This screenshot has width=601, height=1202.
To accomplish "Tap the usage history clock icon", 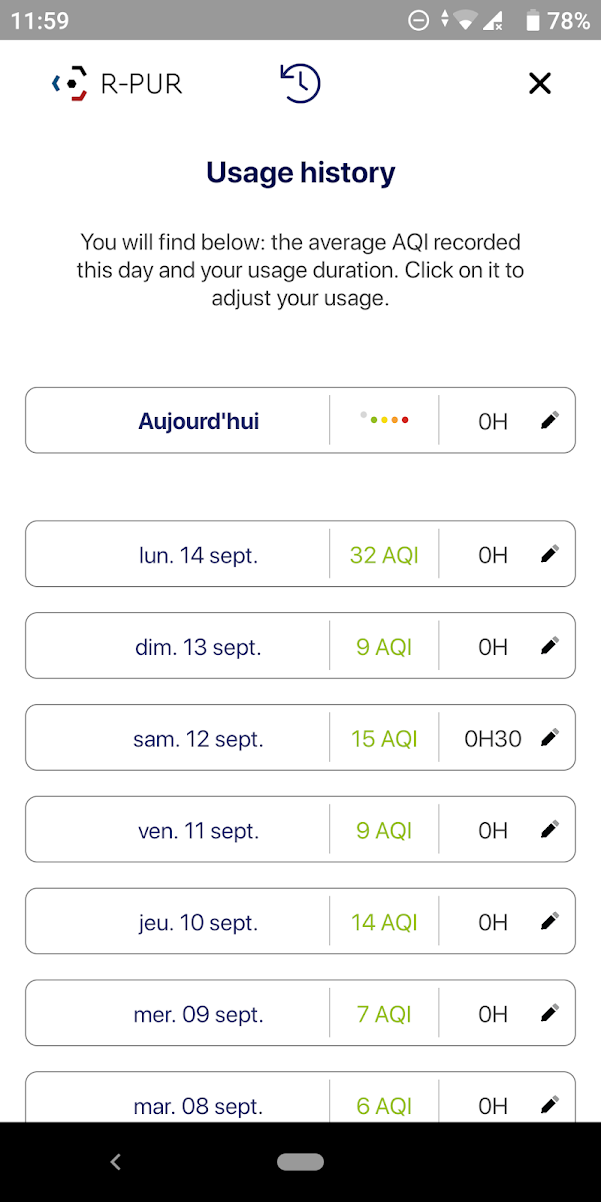I will [300, 83].
